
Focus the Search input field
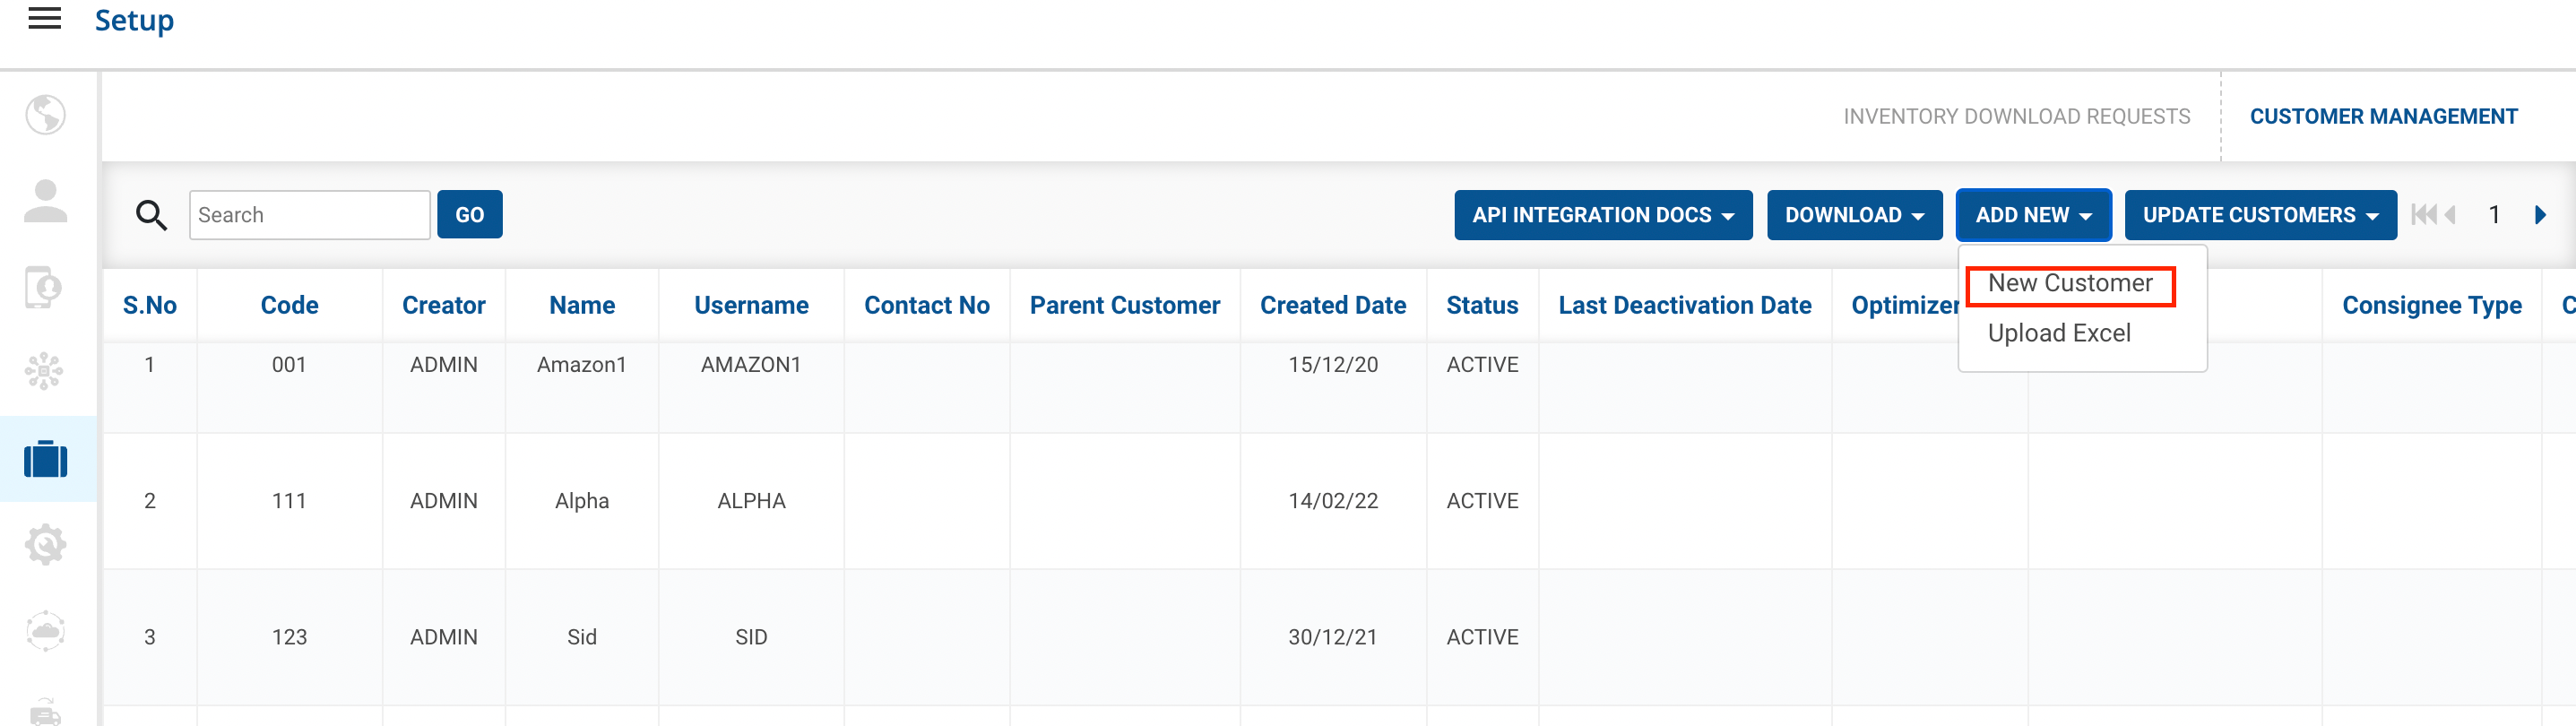tap(309, 215)
